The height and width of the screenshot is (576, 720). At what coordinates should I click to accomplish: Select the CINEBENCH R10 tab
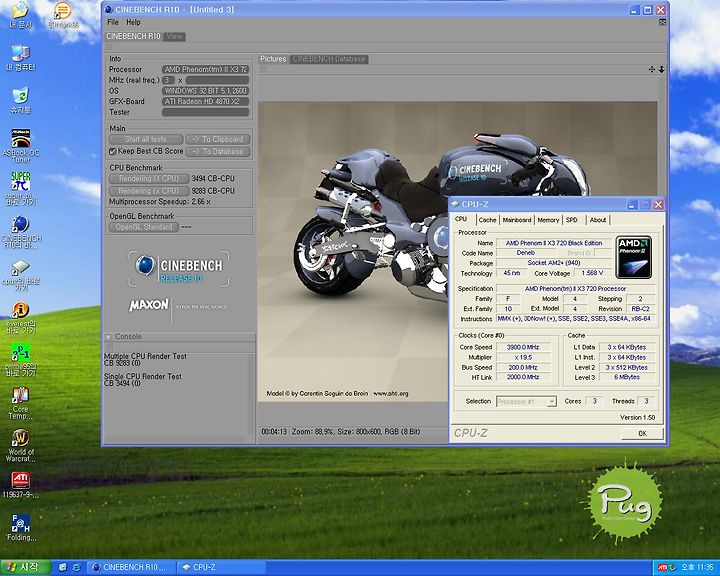pos(133,36)
